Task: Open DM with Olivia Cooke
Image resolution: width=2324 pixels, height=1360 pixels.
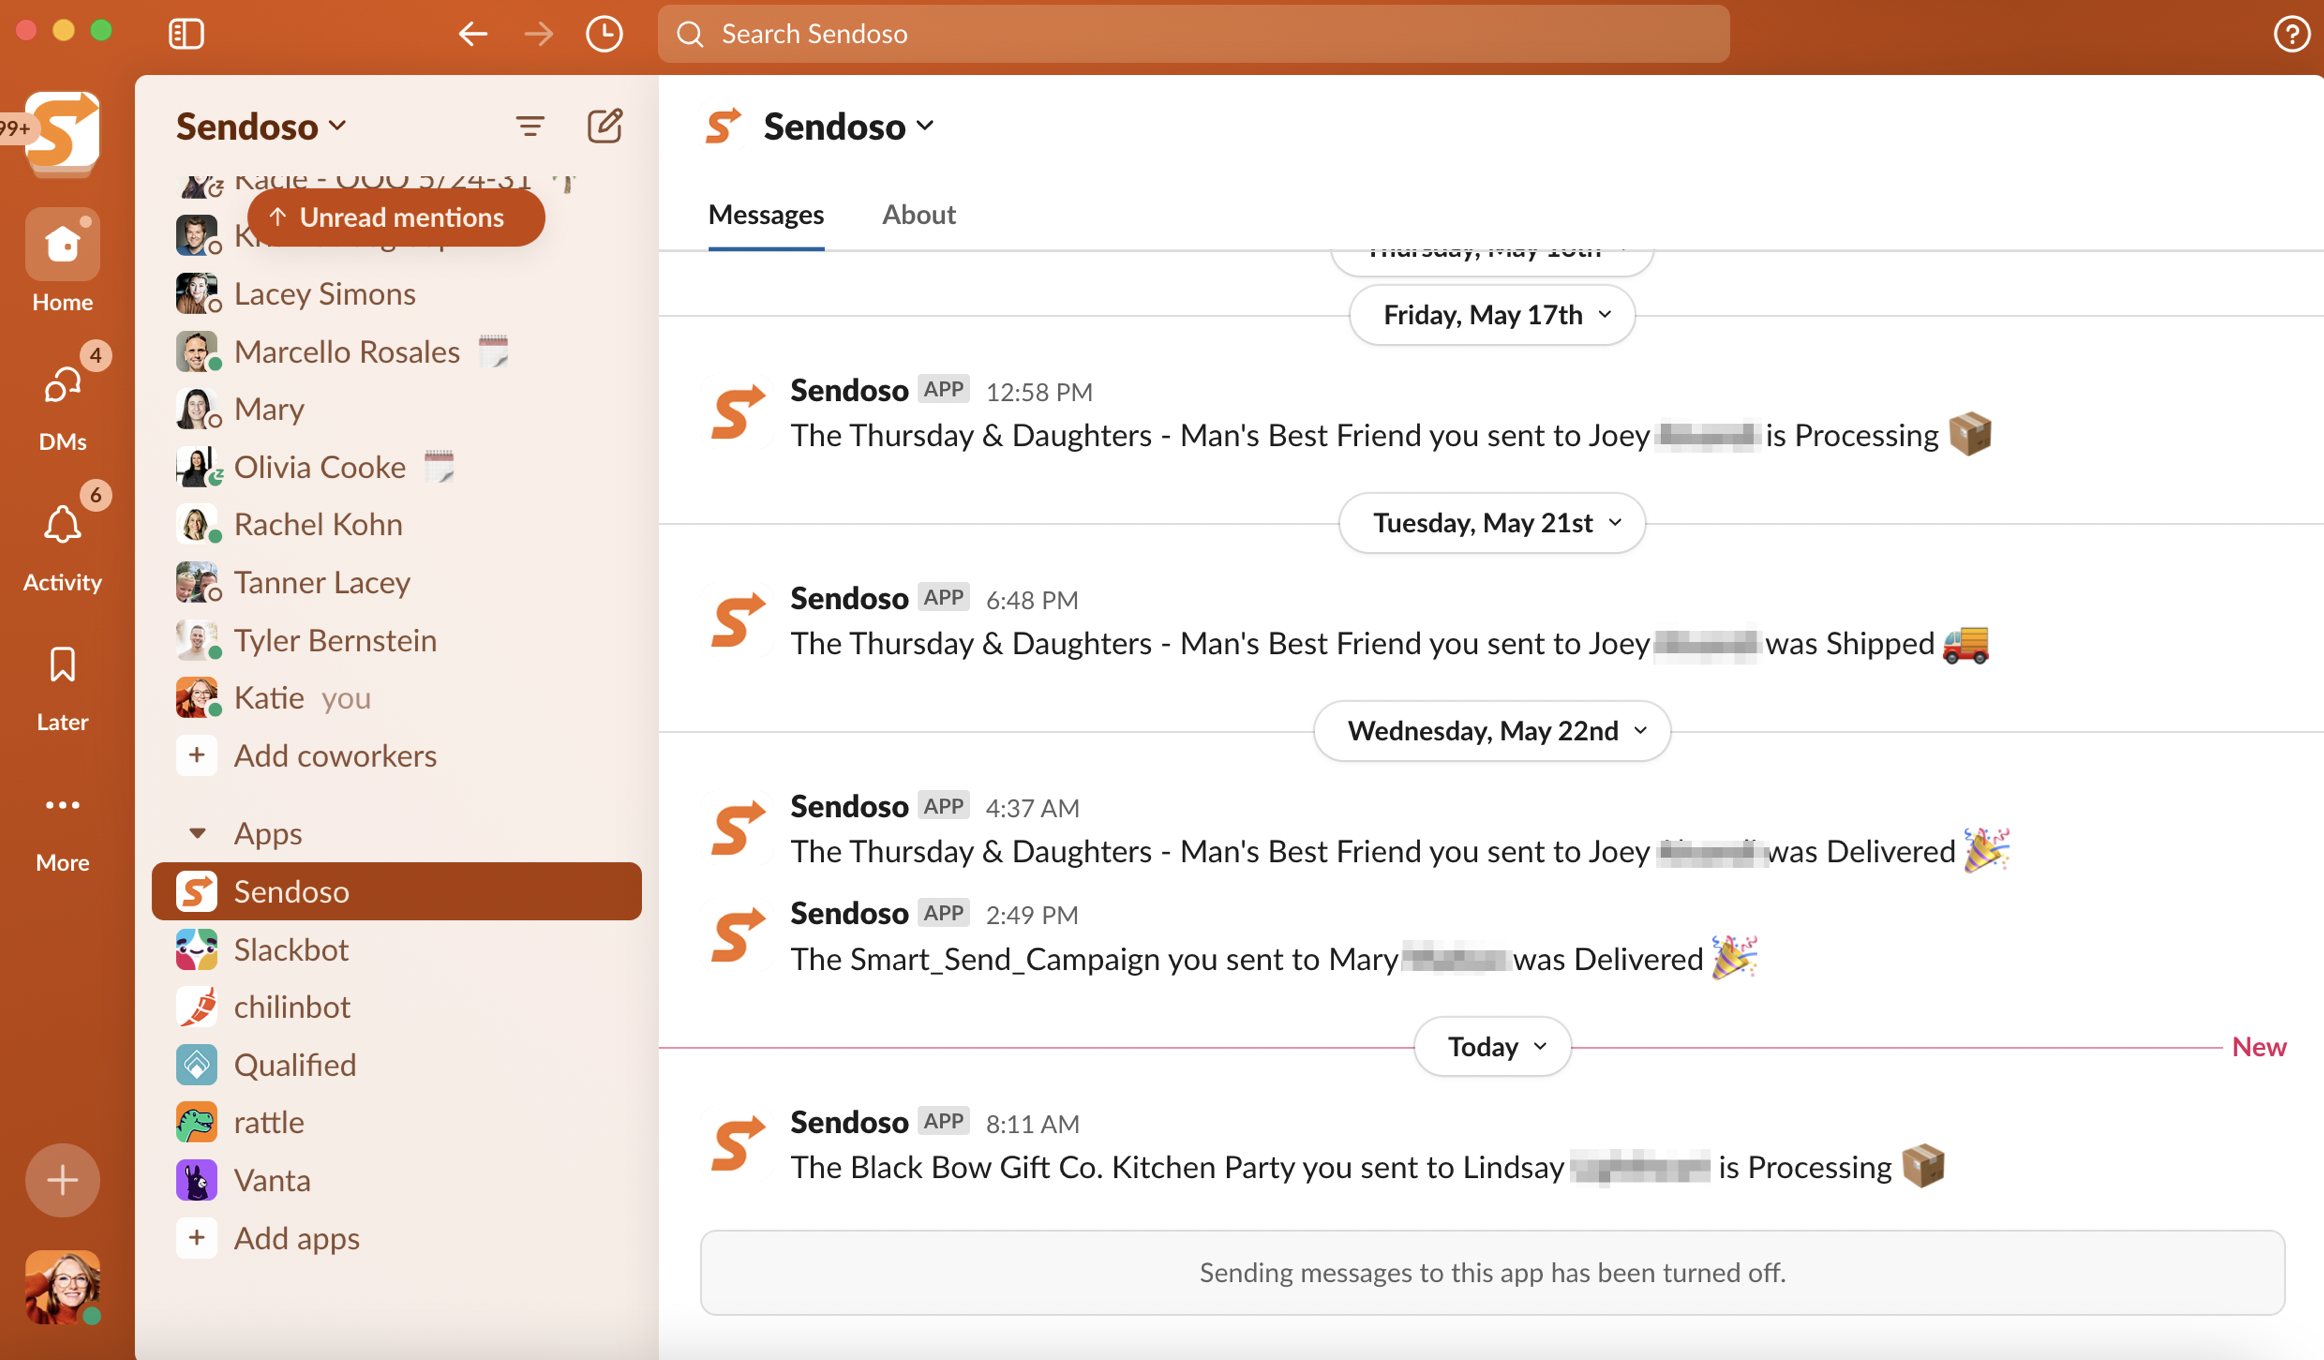Action: [396, 467]
